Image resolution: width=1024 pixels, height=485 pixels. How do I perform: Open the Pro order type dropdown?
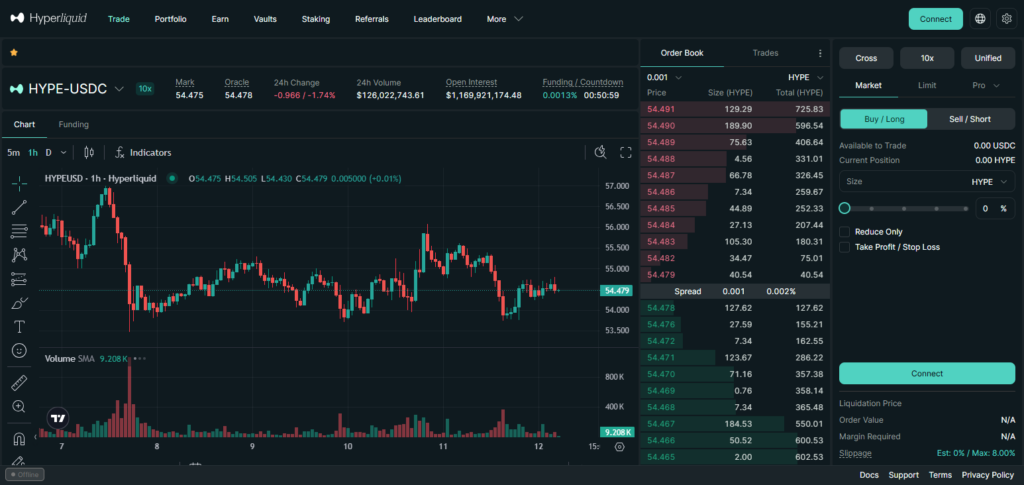pyautogui.click(x=986, y=86)
